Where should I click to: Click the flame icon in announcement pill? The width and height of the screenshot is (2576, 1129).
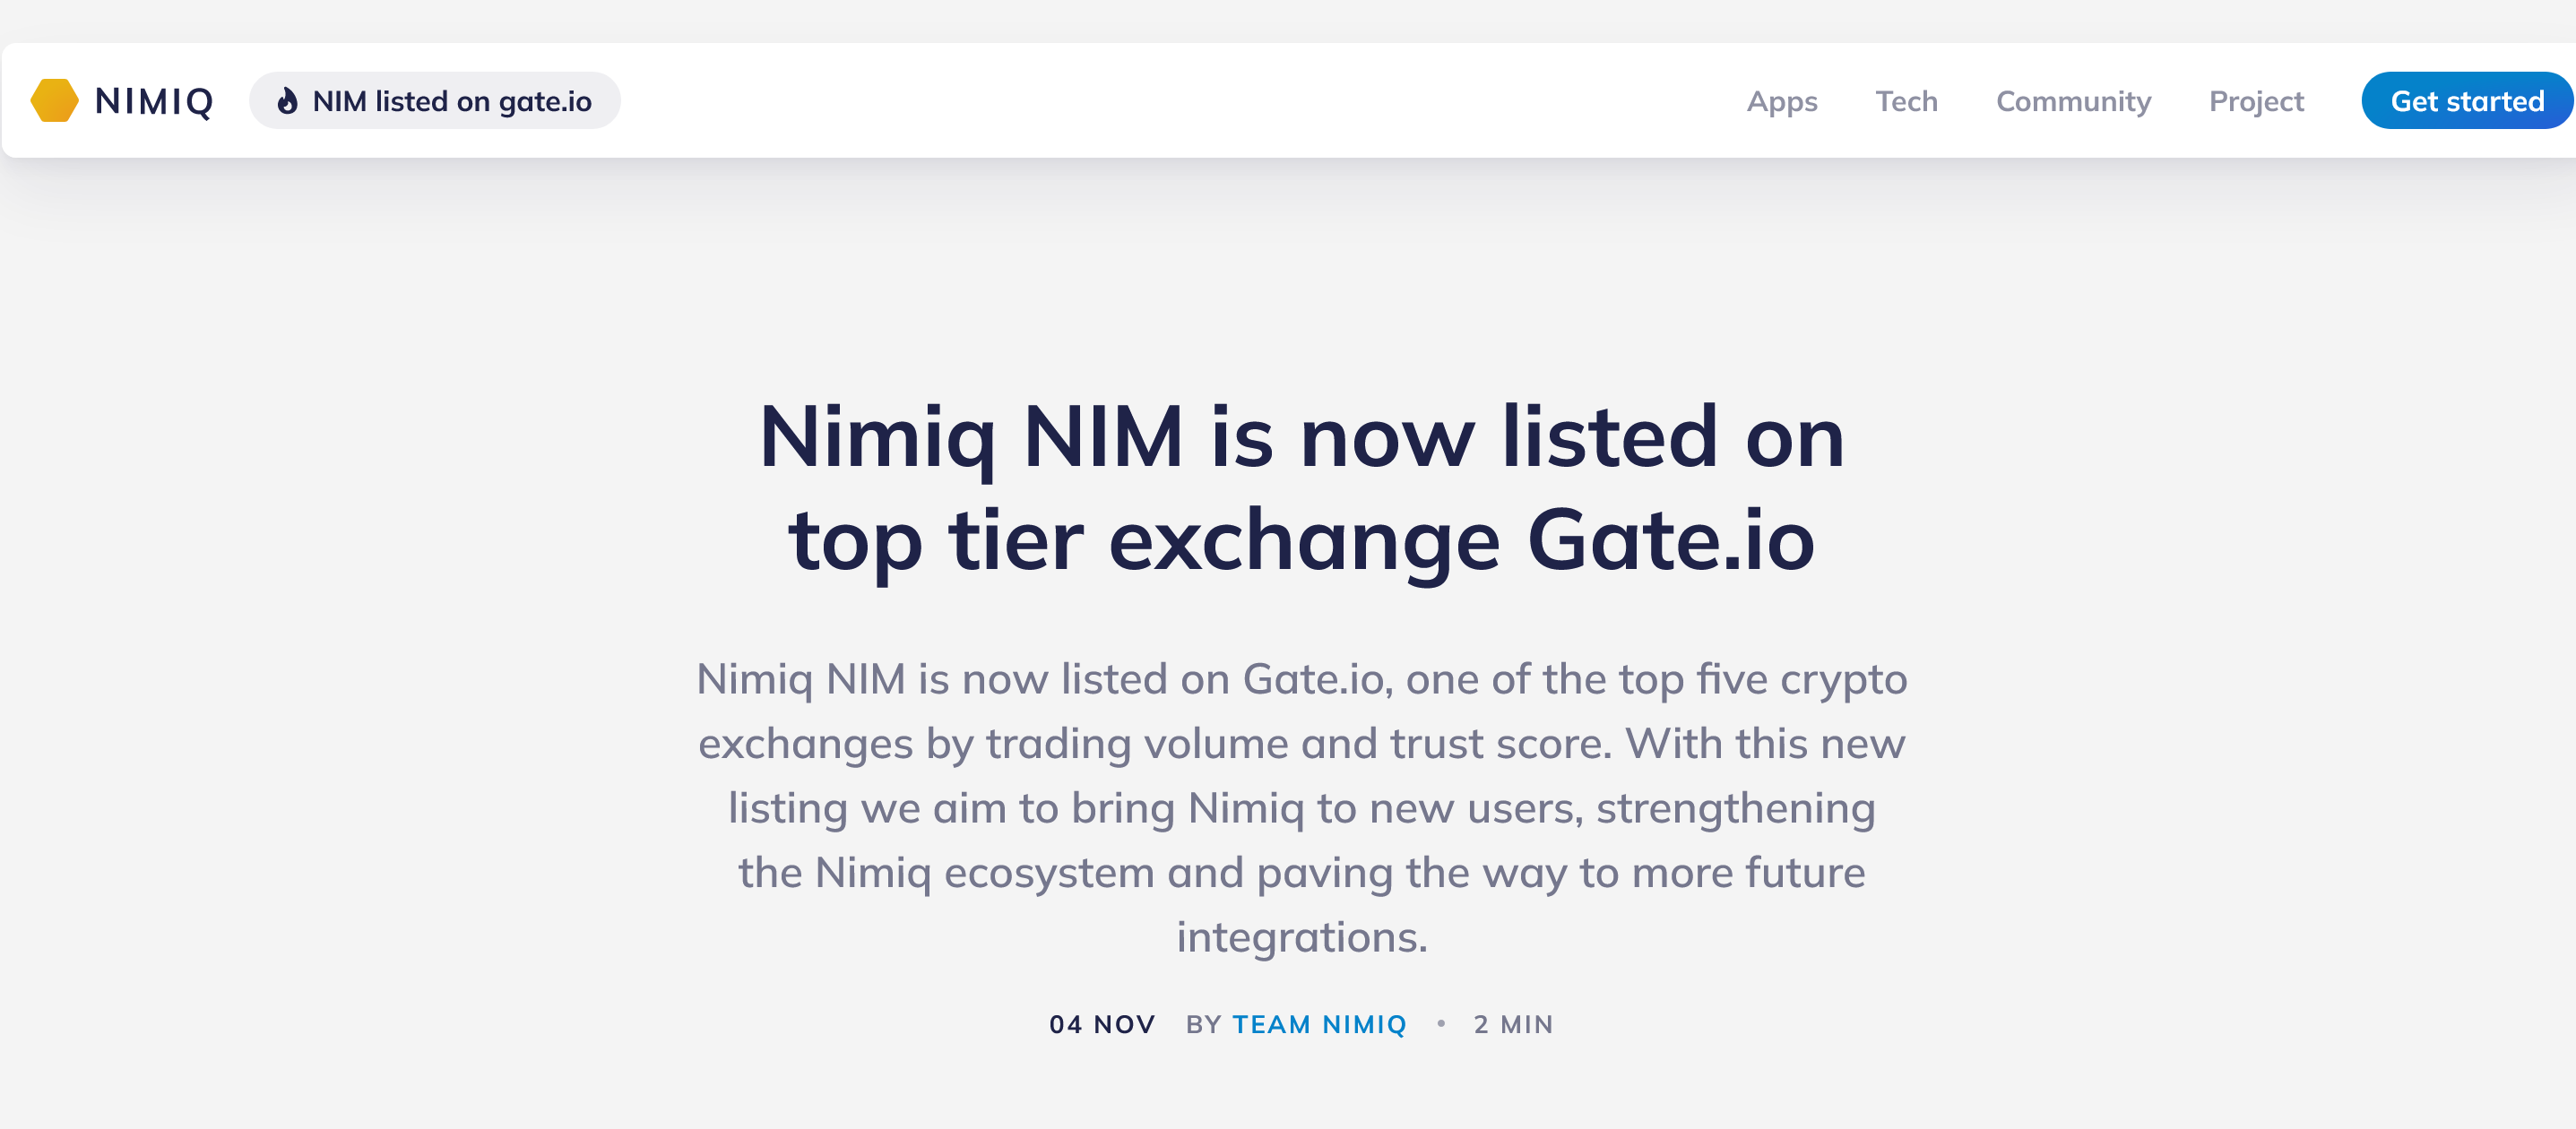click(287, 101)
